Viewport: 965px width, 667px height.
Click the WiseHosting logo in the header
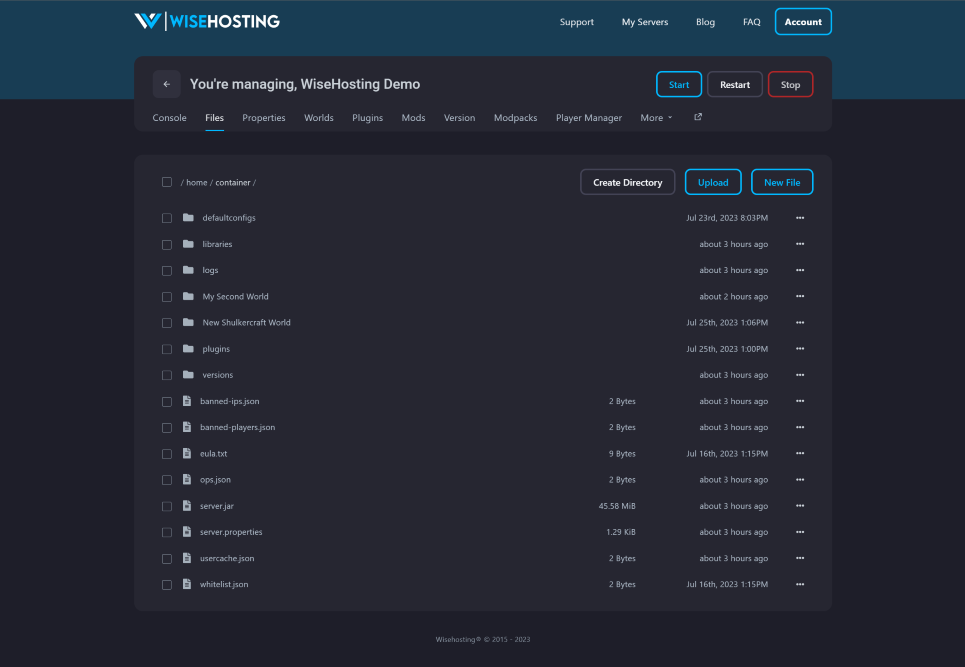pos(205,19)
